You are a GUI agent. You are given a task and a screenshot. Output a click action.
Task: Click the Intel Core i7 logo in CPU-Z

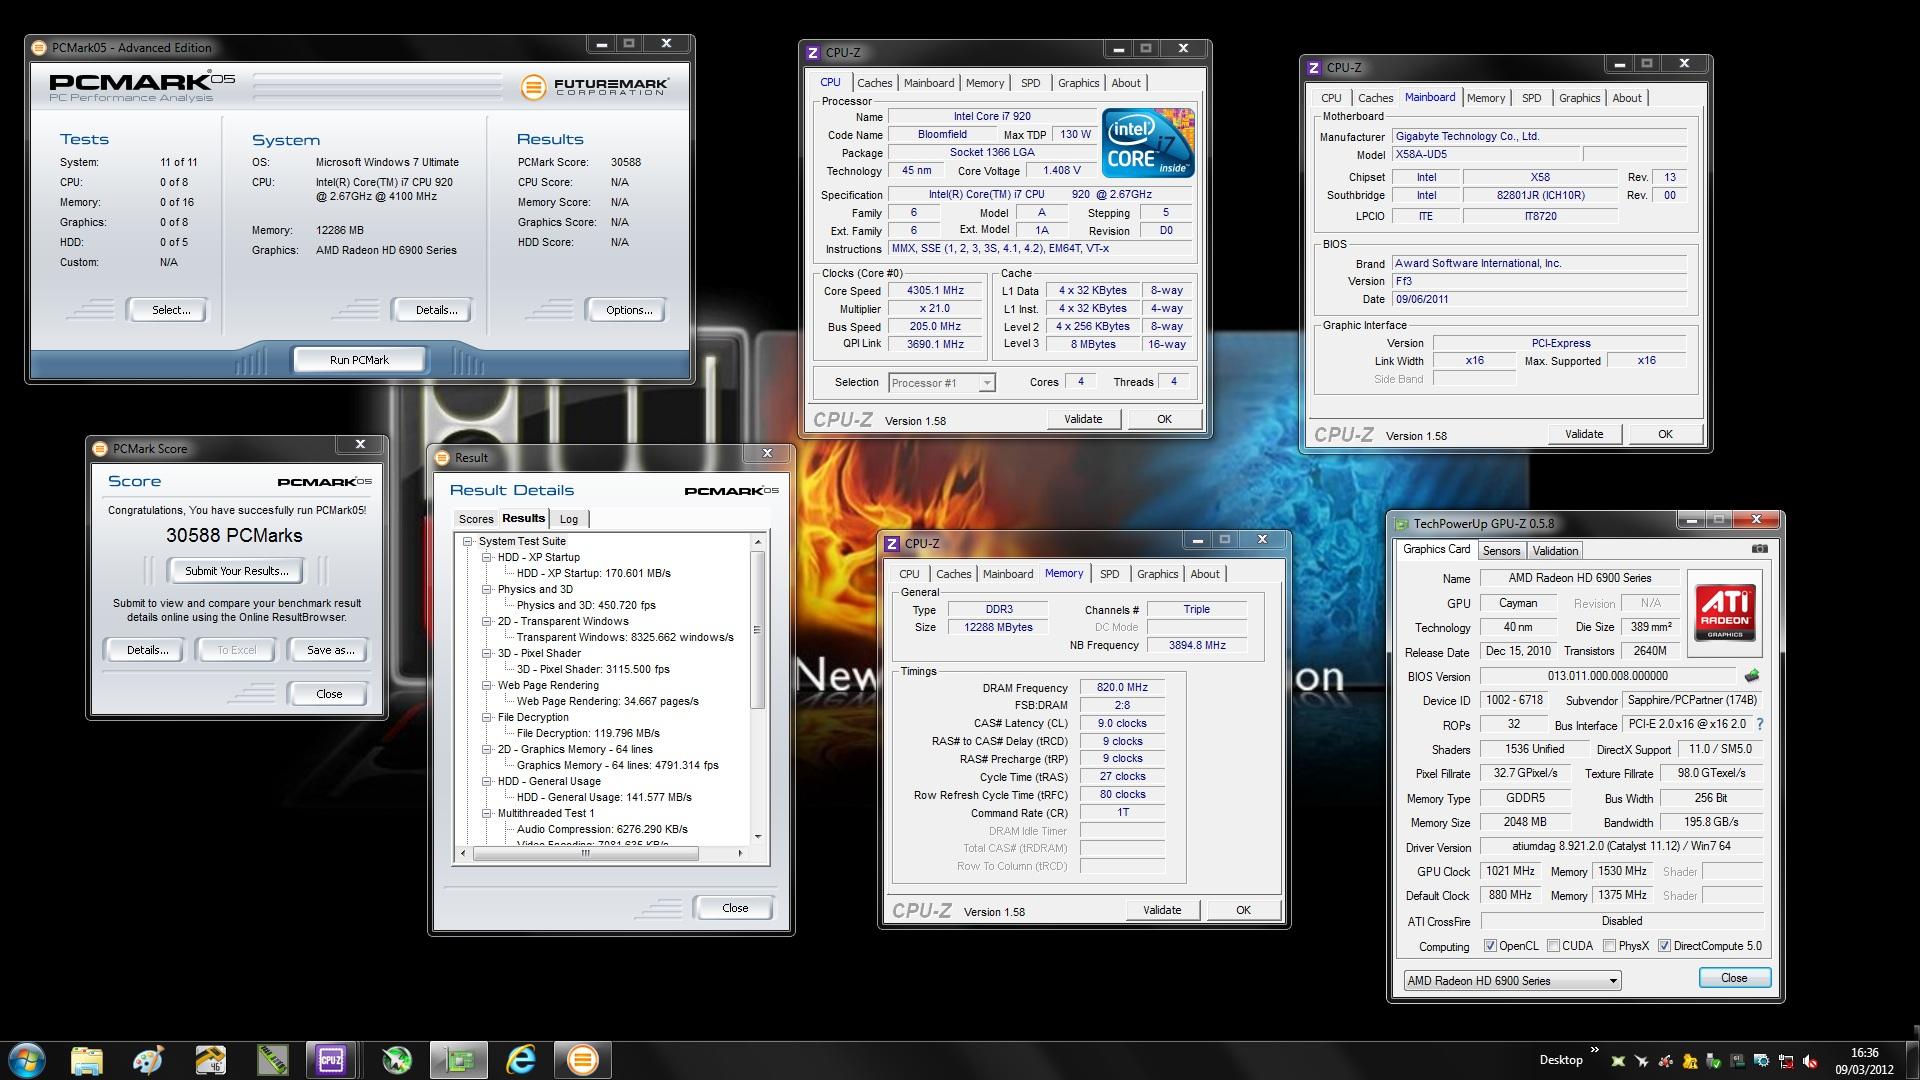(1148, 143)
